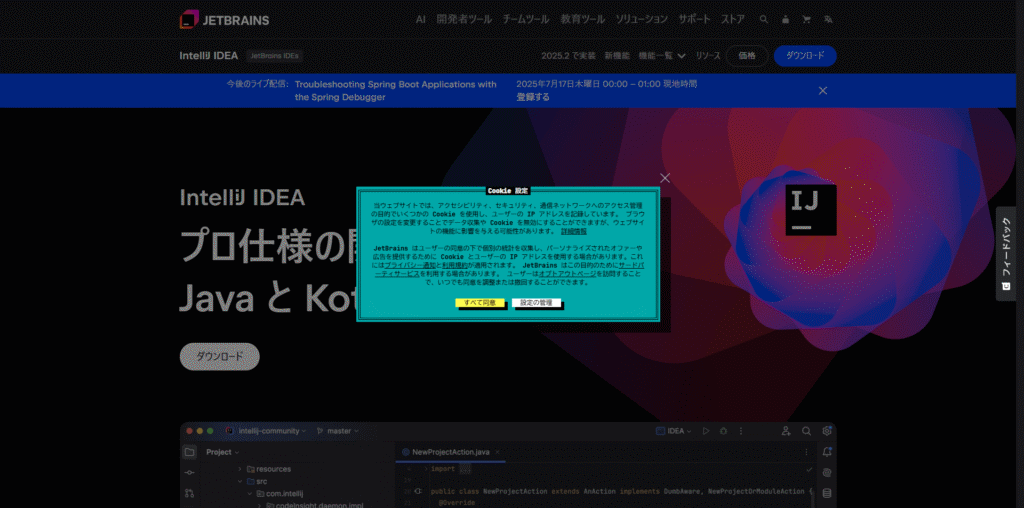
Task: Click the JetBrains IDEs badge
Action: click(275, 56)
